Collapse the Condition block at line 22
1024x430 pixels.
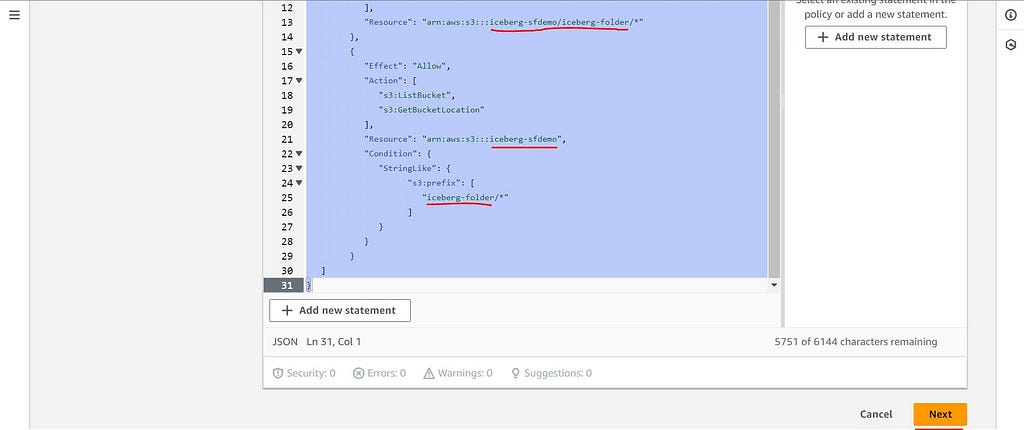pos(299,154)
